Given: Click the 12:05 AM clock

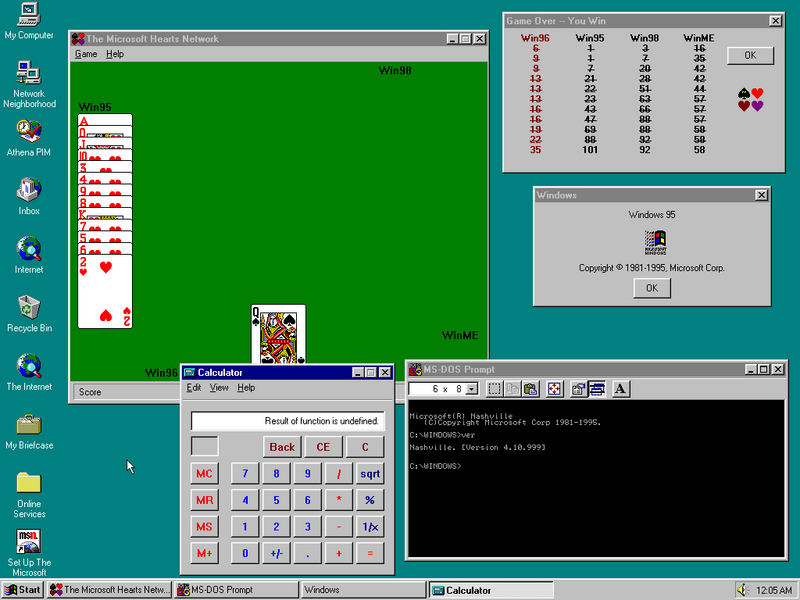Looking at the screenshot, I should click(x=774, y=590).
